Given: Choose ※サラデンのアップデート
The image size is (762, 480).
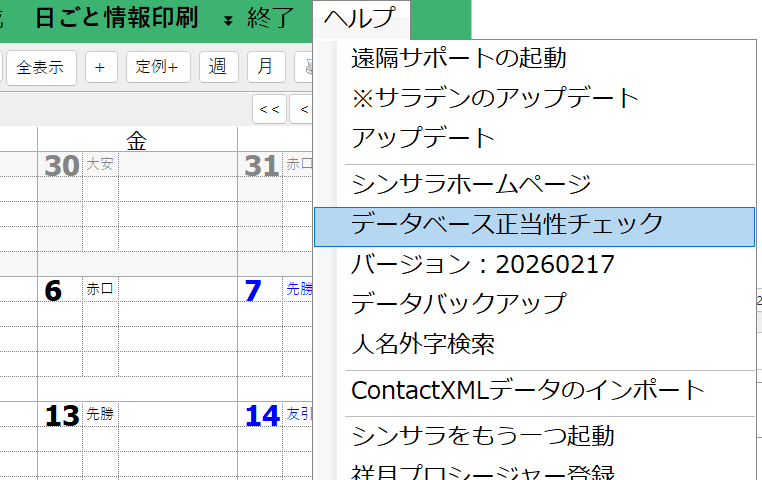Looking at the screenshot, I should 495,98.
